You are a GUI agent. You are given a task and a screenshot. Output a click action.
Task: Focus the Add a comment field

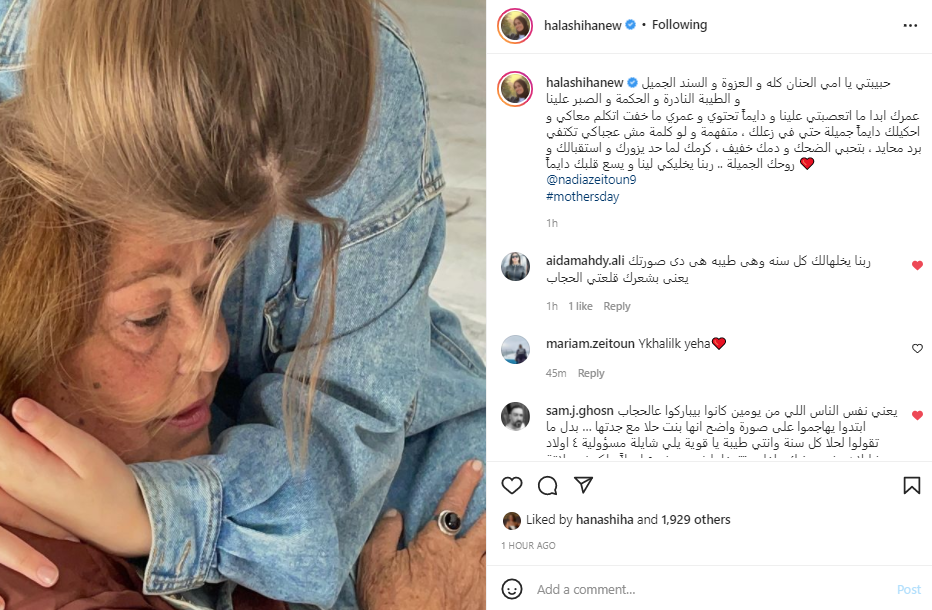coord(713,589)
